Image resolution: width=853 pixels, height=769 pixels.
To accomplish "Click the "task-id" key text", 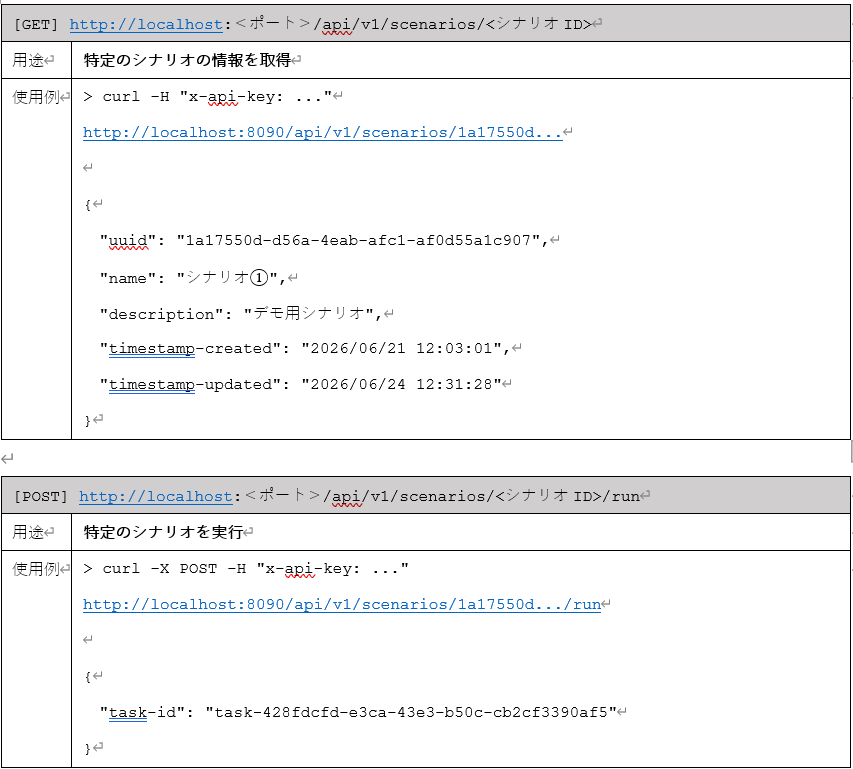I will tap(143, 712).
